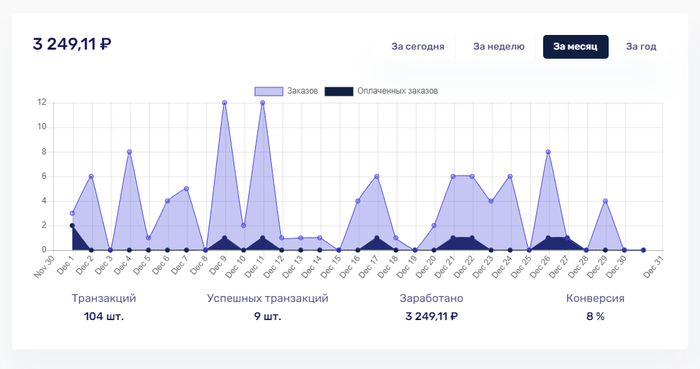Click the 8 % conversion value

595,316
